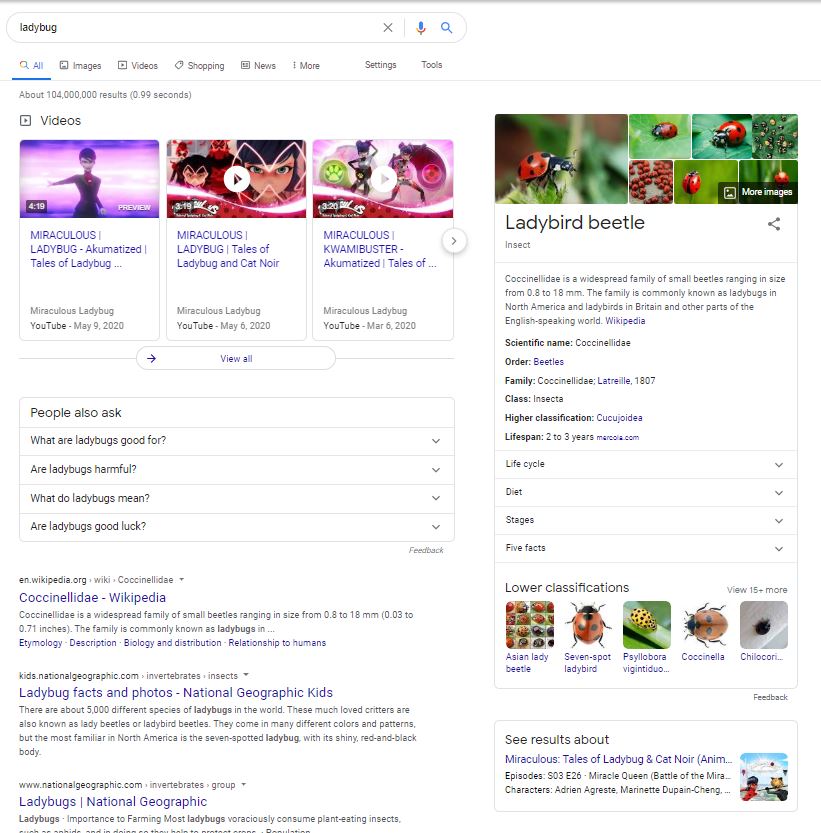Switch to Images tab
Screen dimensions: 821x833
80,65
